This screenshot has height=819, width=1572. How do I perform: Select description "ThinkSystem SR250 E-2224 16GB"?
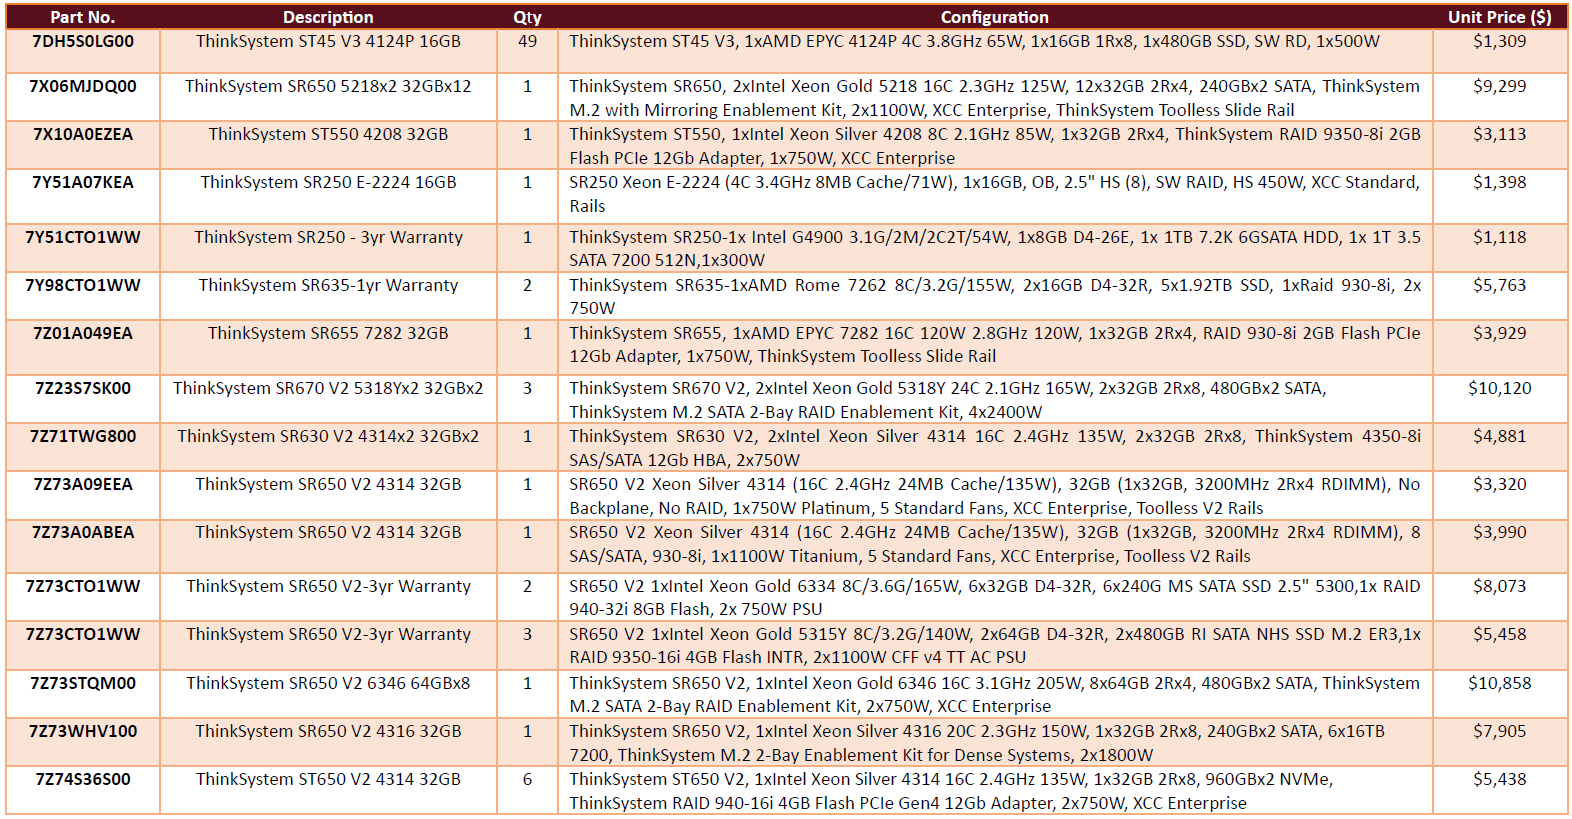pyautogui.click(x=328, y=182)
